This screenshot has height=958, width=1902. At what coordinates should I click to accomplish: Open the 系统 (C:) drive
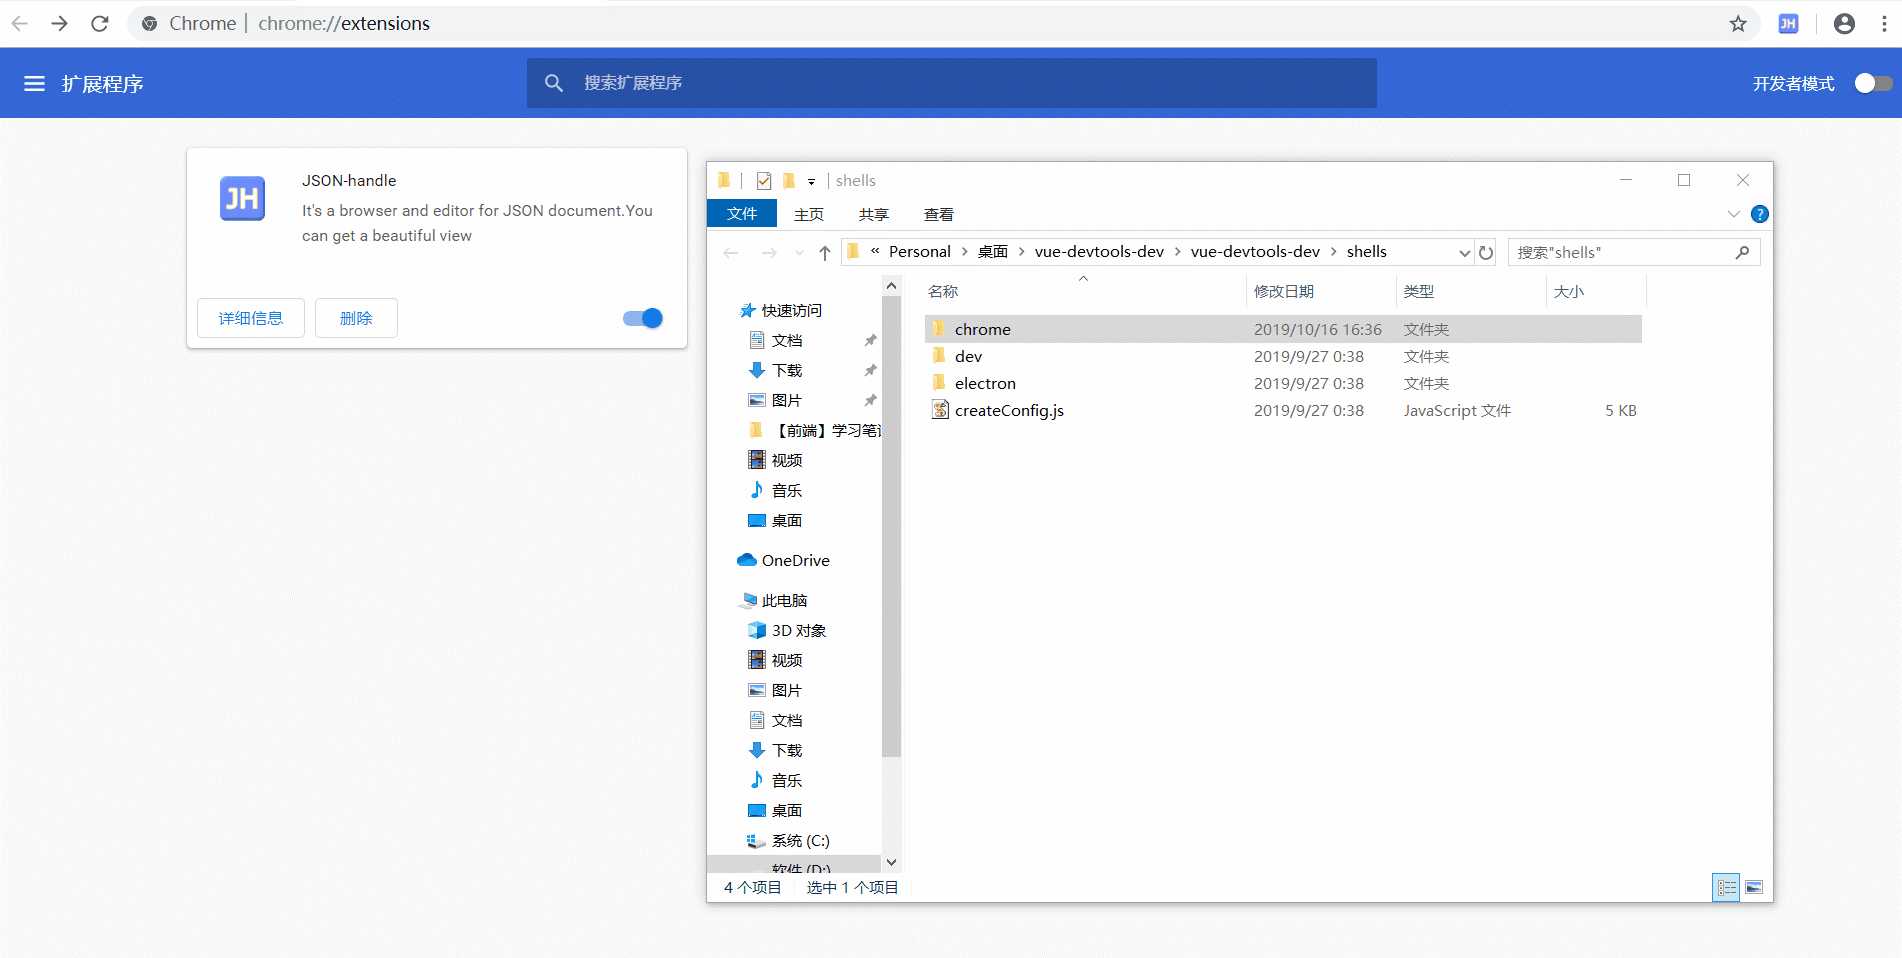coord(788,841)
